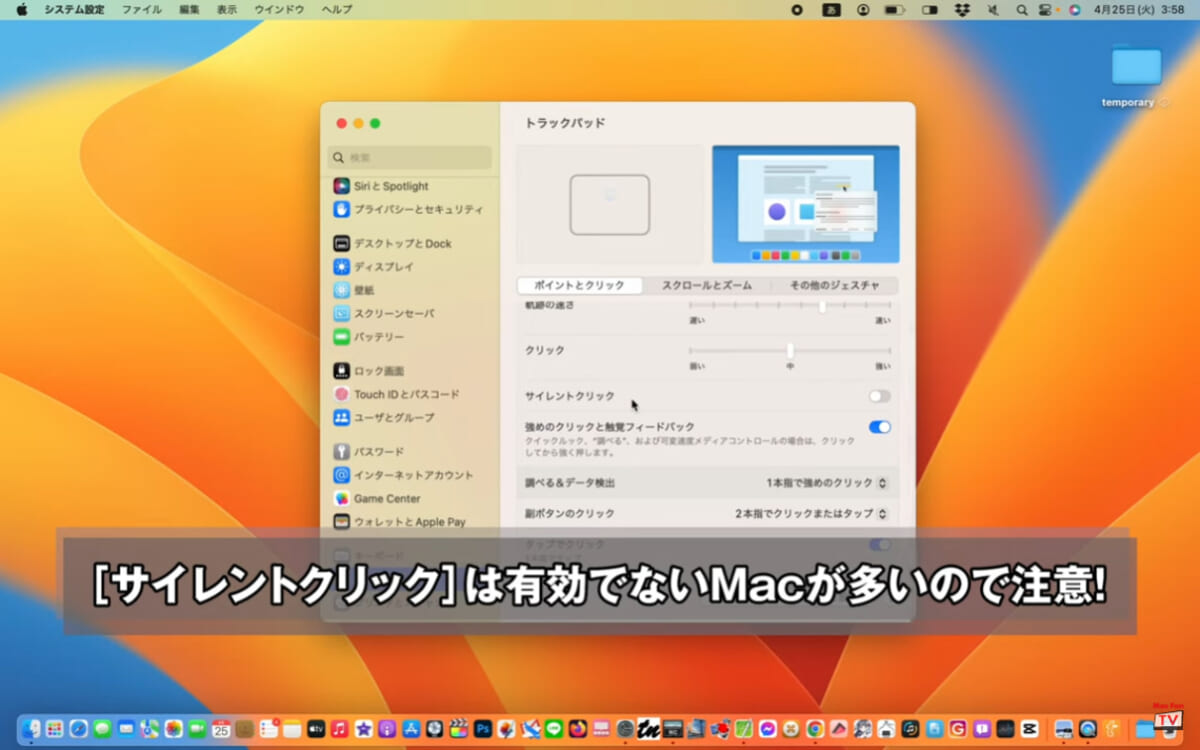
Task: Open the temporary folder on the desktop
Action: 1136,76
